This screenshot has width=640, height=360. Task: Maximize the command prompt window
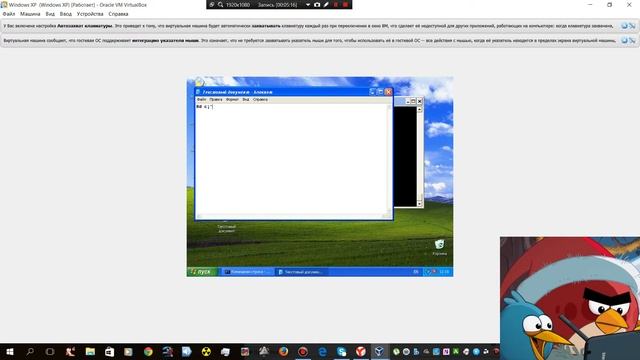tap(413, 101)
